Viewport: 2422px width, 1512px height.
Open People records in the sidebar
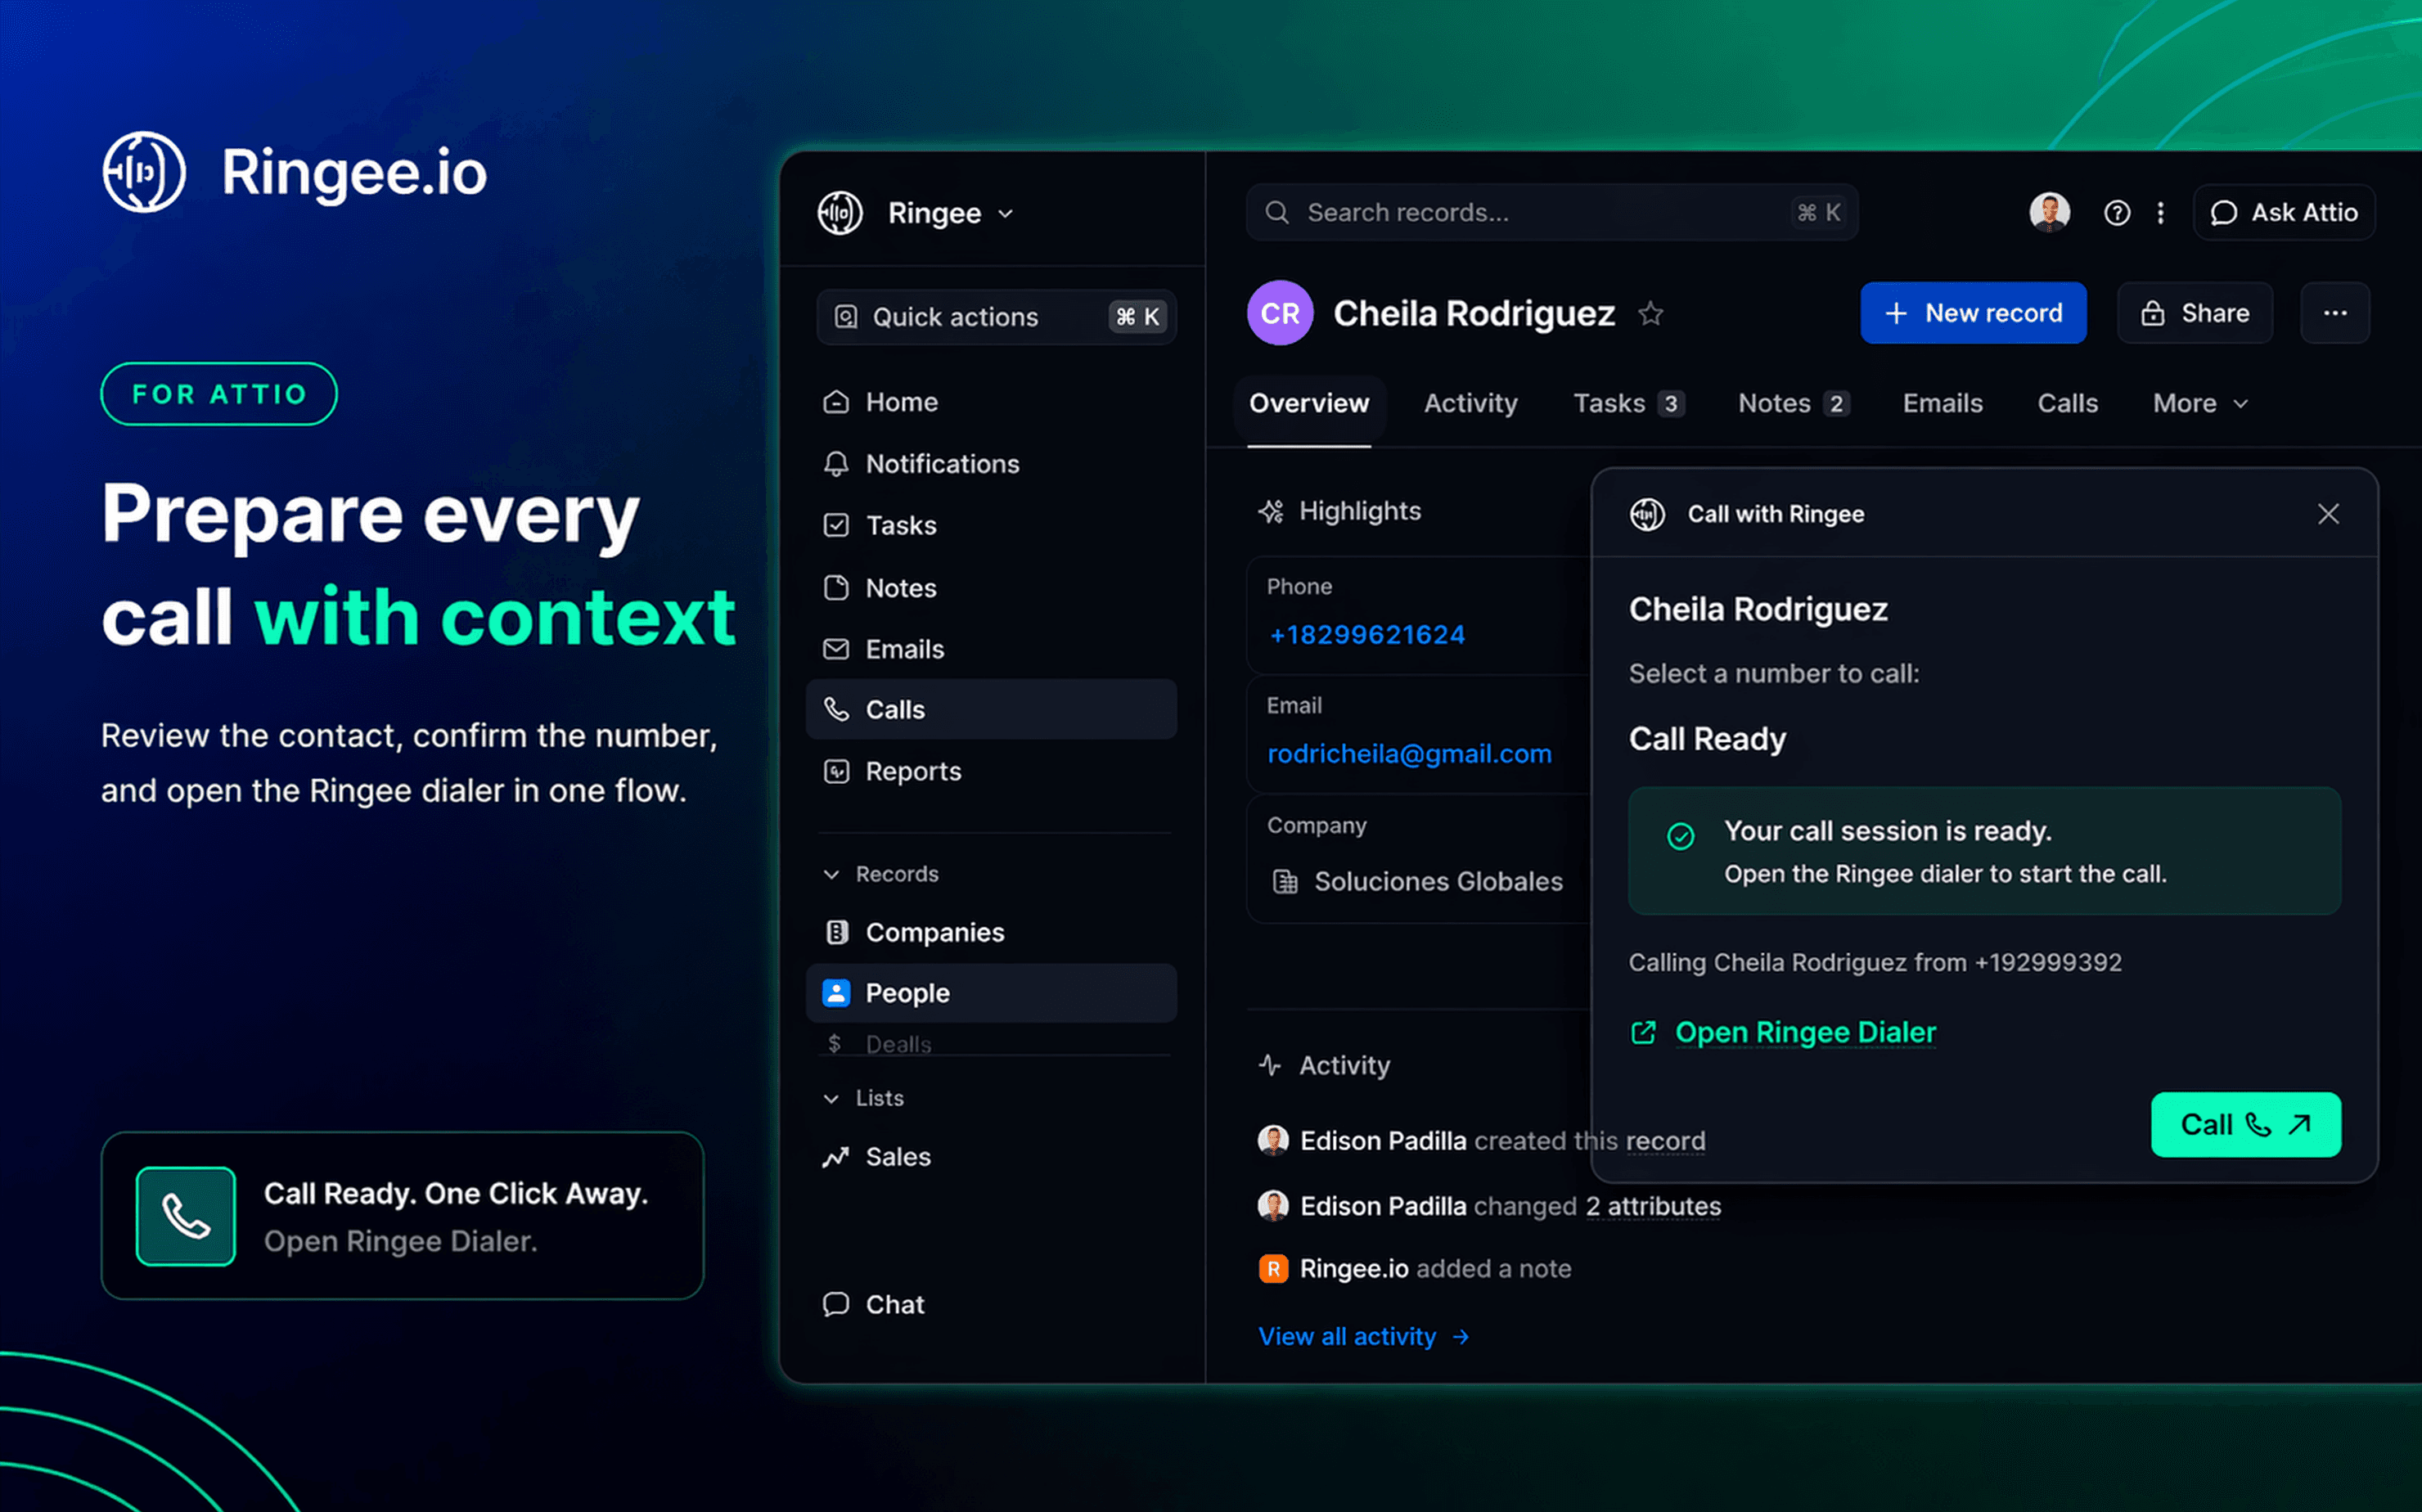[991, 993]
